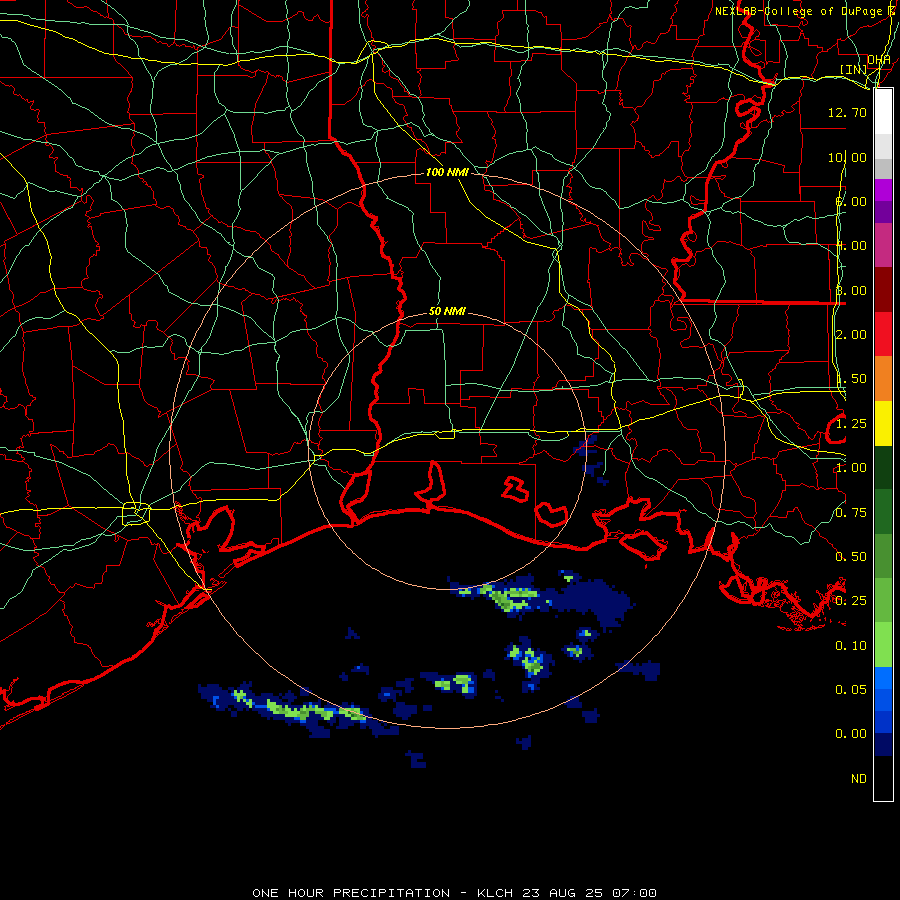Click the 2.00 legend value
Viewport: 900px width, 900px height.
pos(851,335)
